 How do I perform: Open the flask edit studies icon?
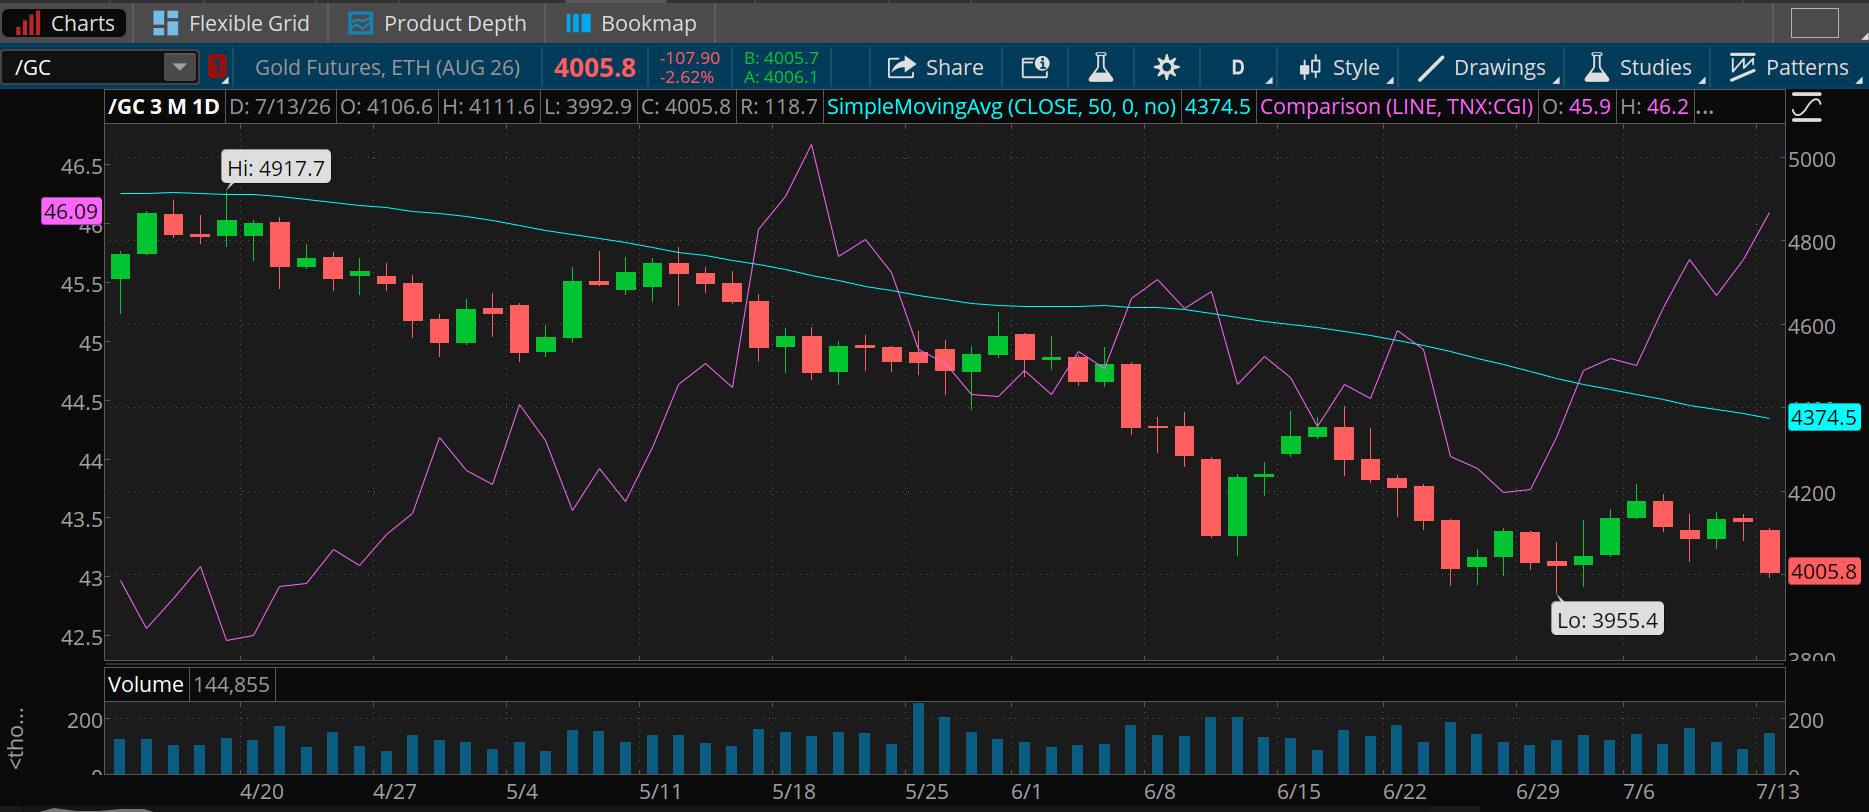coord(1100,67)
